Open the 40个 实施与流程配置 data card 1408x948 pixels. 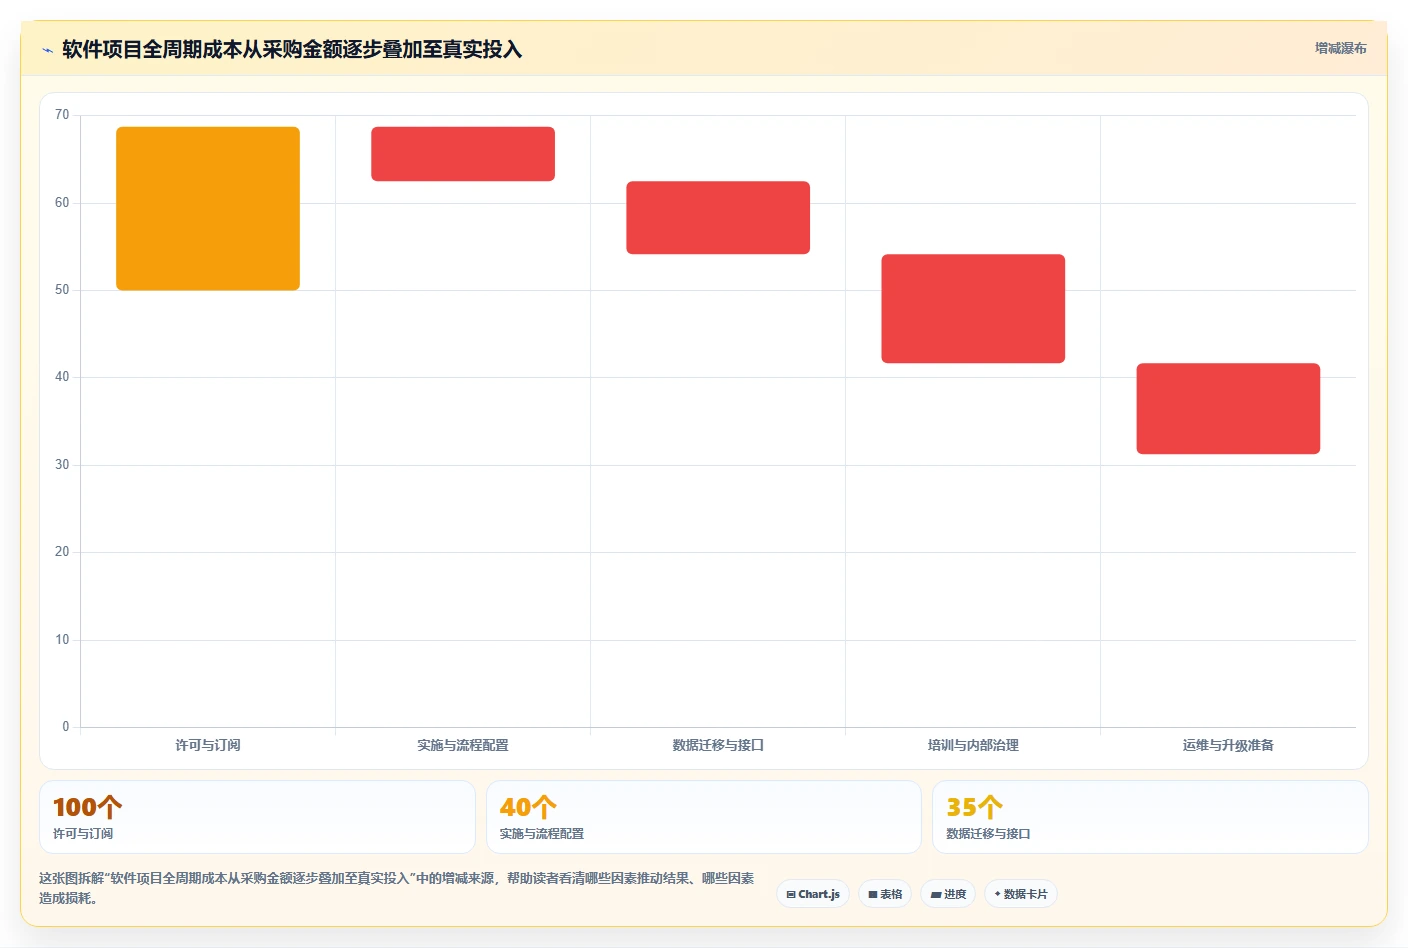(x=704, y=817)
